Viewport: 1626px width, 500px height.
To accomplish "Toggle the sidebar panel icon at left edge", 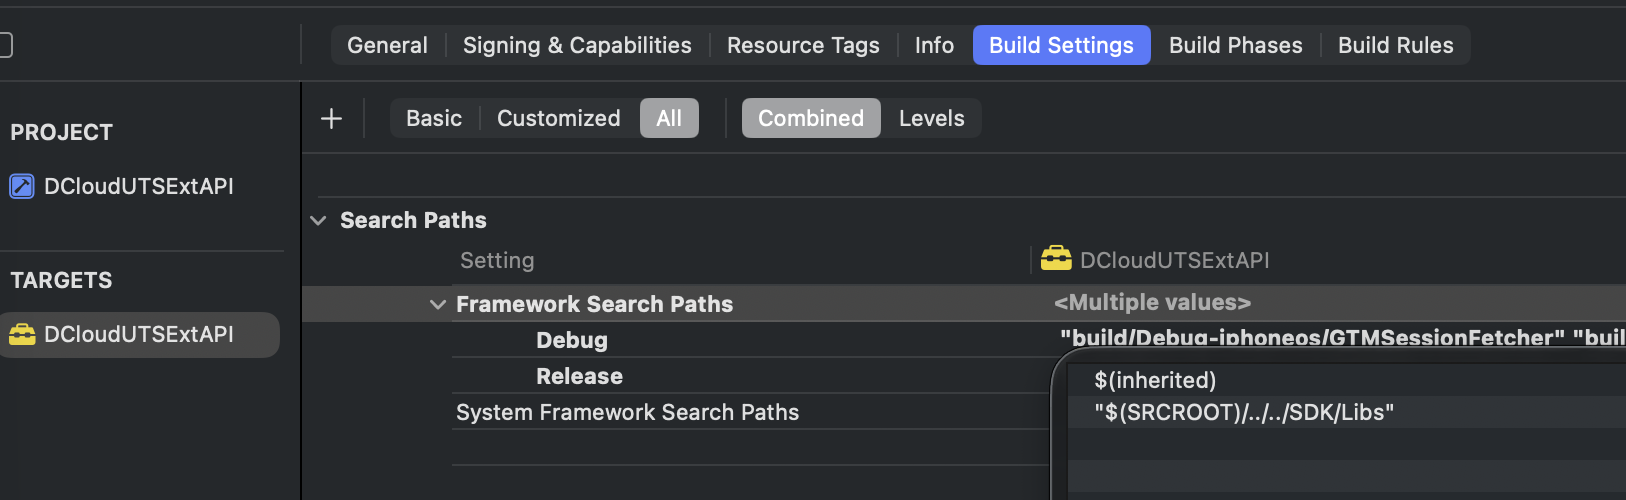I will [x=5, y=45].
